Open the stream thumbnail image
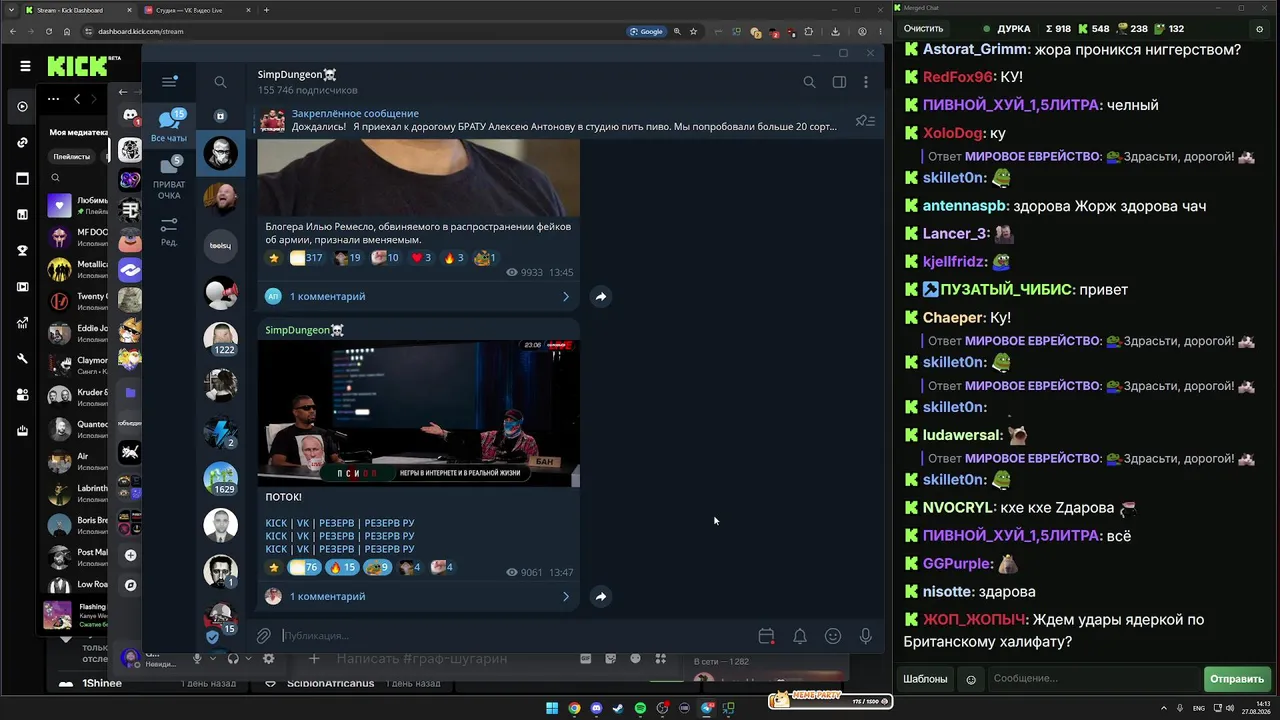Viewport: 1280px width, 720px height. coord(418,413)
